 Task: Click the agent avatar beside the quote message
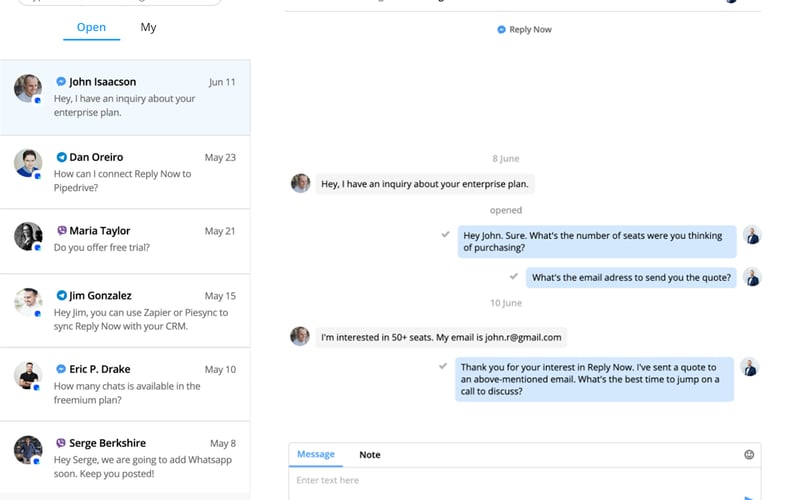point(750,367)
